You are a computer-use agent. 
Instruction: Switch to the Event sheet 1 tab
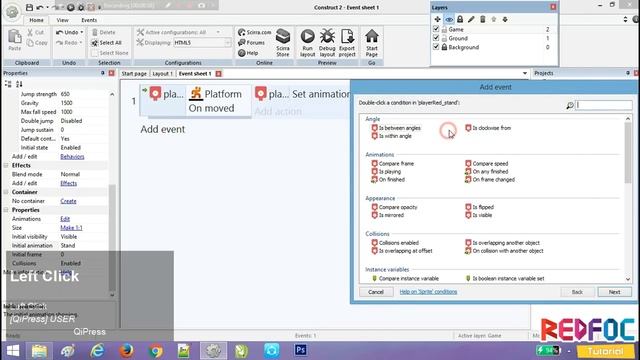click(195, 73)
